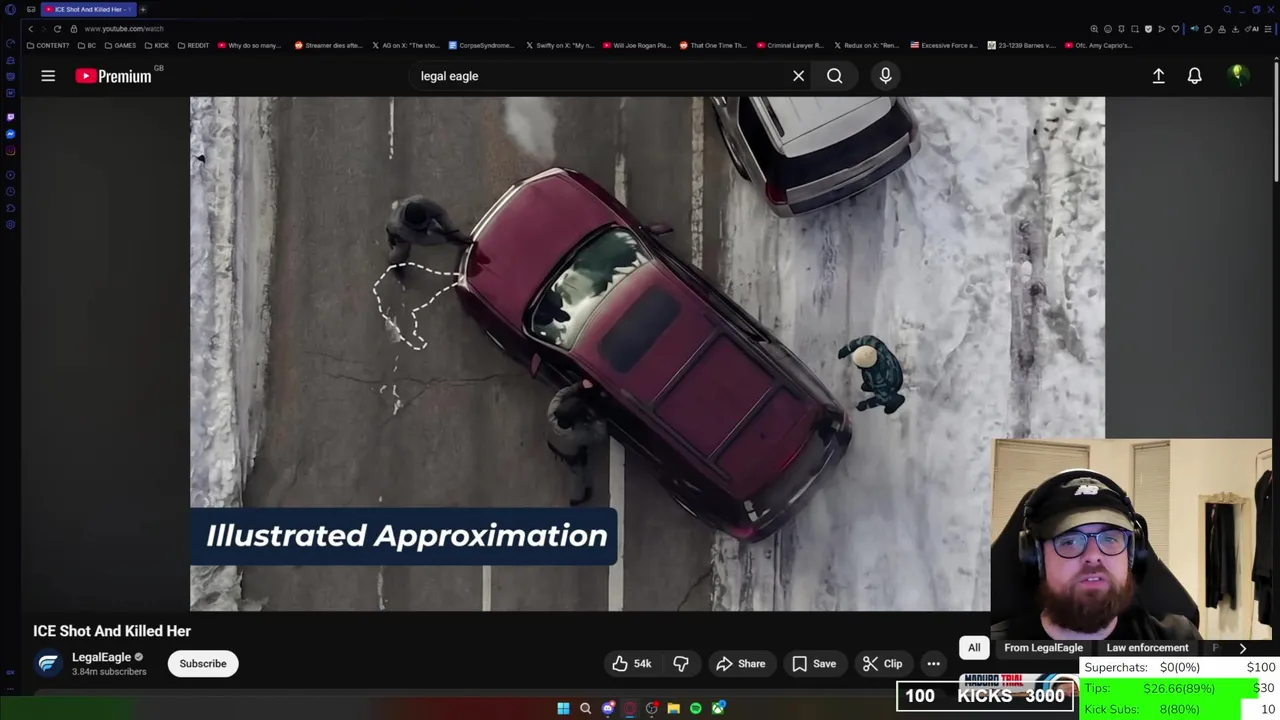Select 'From LegalEagle' filter chip
This screenshot has height=720, width=1280.
pyautogui.click(x=1043, y=648)
